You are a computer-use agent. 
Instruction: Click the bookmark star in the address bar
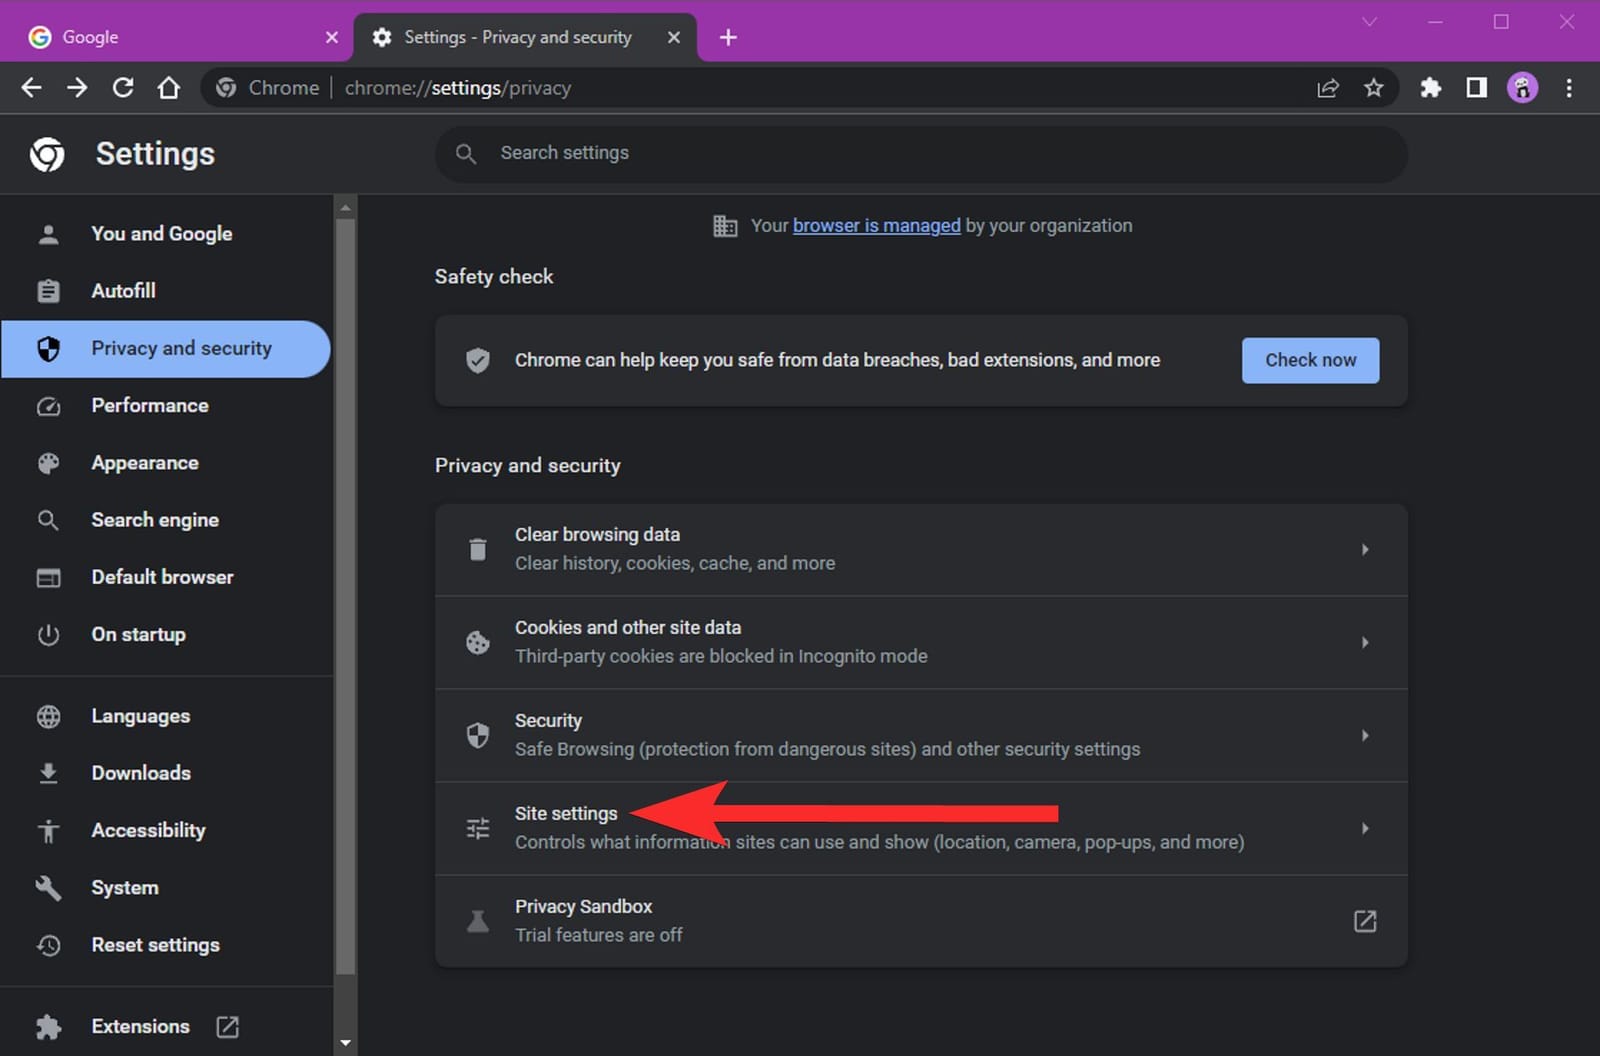[x=1375, y=88]
